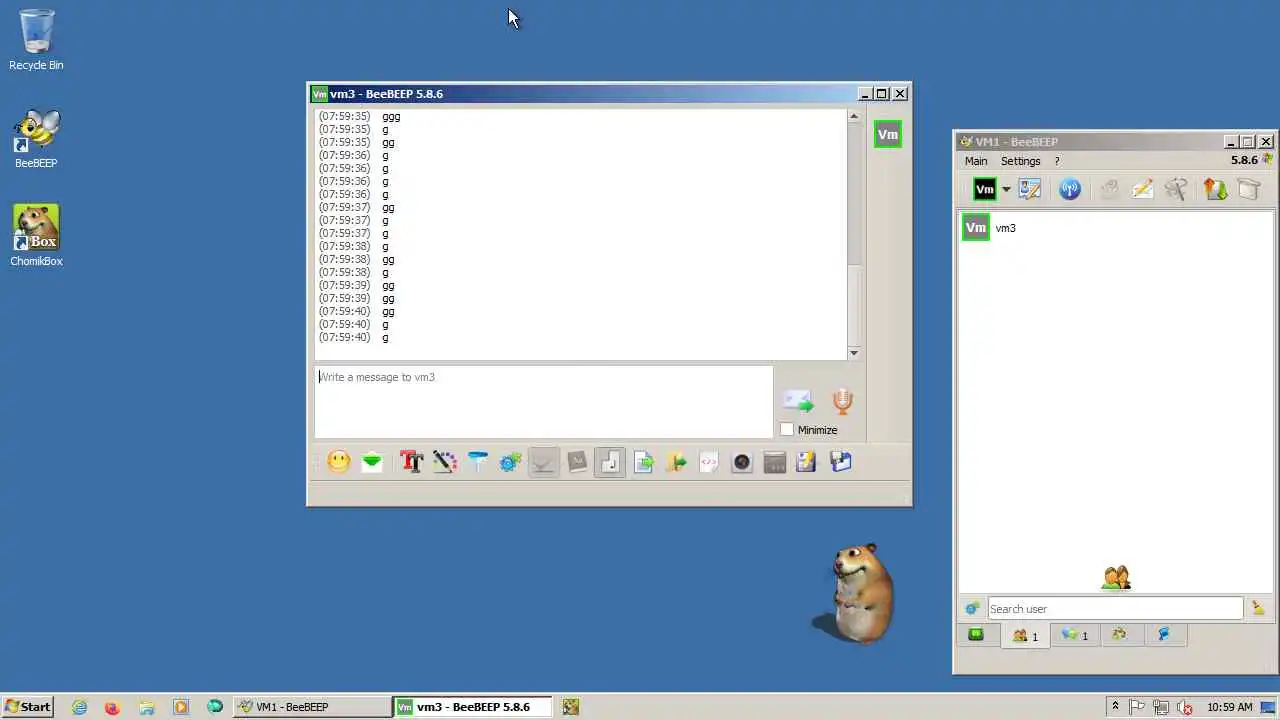Edit profile with user card icon

point(1030,189)
